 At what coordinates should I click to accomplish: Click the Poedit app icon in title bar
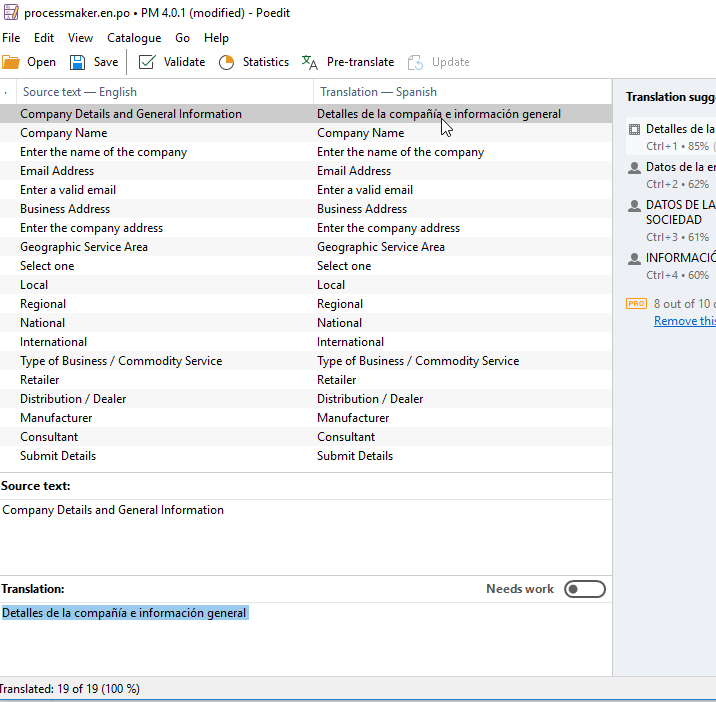pos(11,13)
